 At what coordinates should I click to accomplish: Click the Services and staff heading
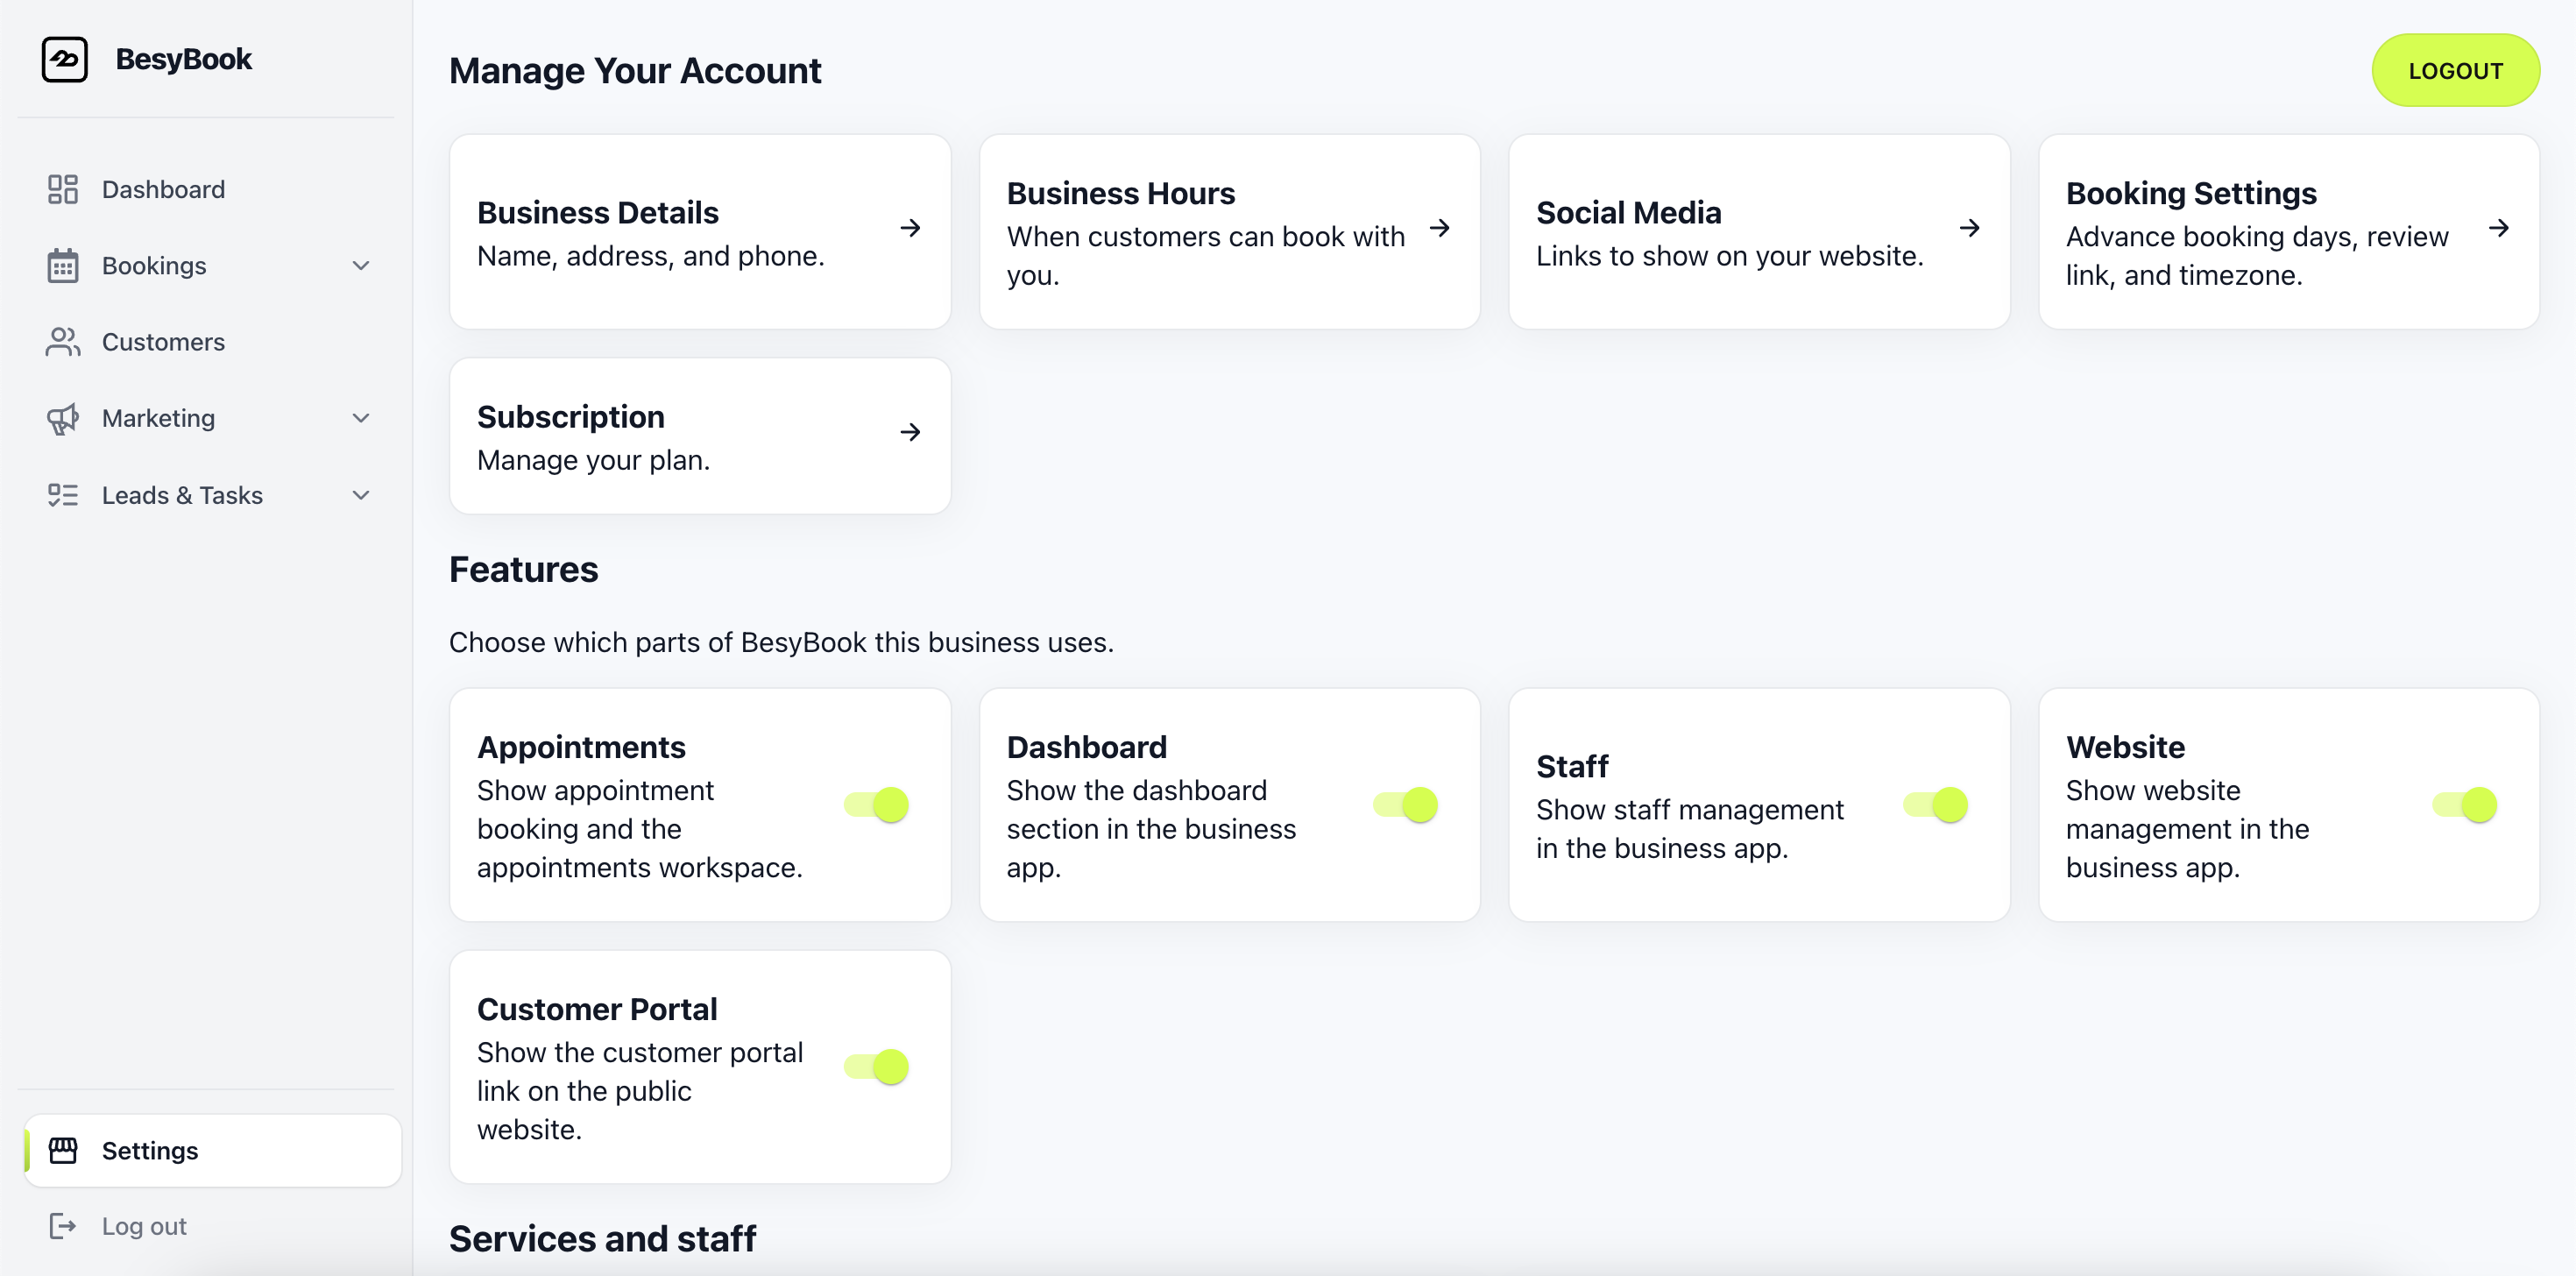(602, 1239)
